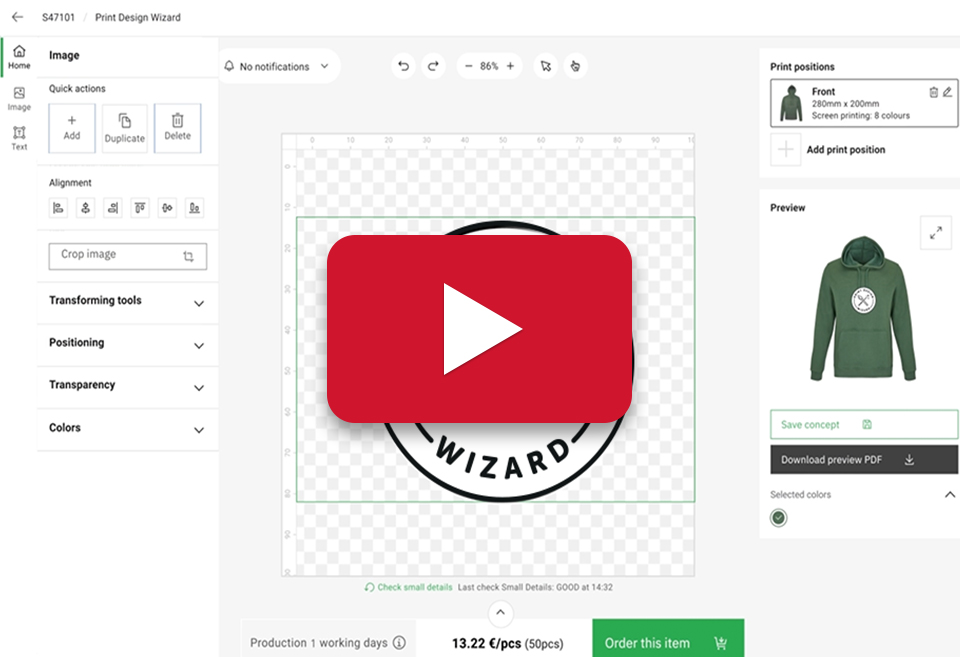
Task: Delete the Front print position
Action: click(934, 92)
